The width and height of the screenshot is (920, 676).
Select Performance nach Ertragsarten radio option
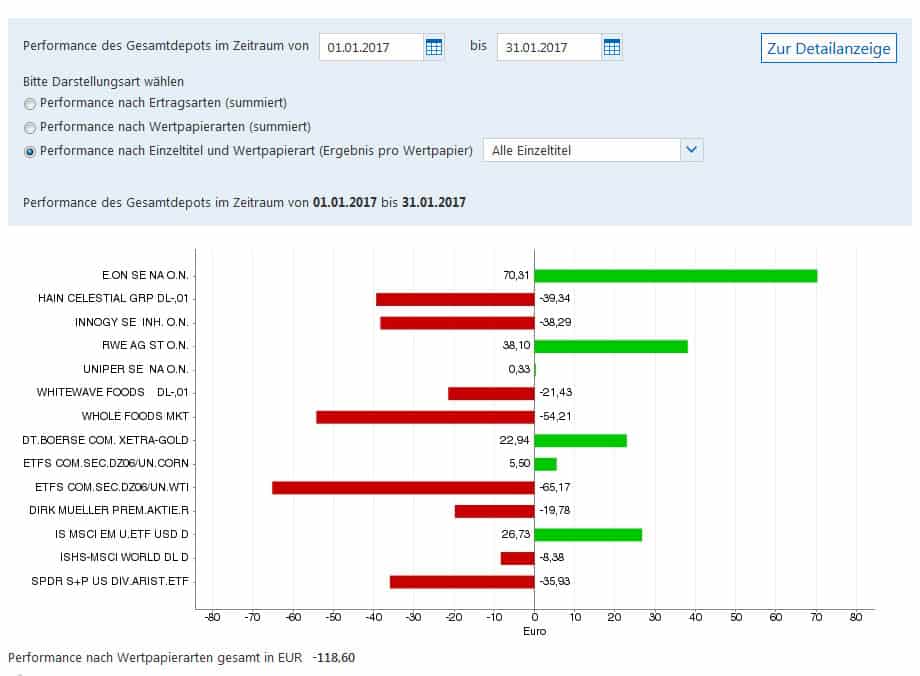tap(29, 104)
